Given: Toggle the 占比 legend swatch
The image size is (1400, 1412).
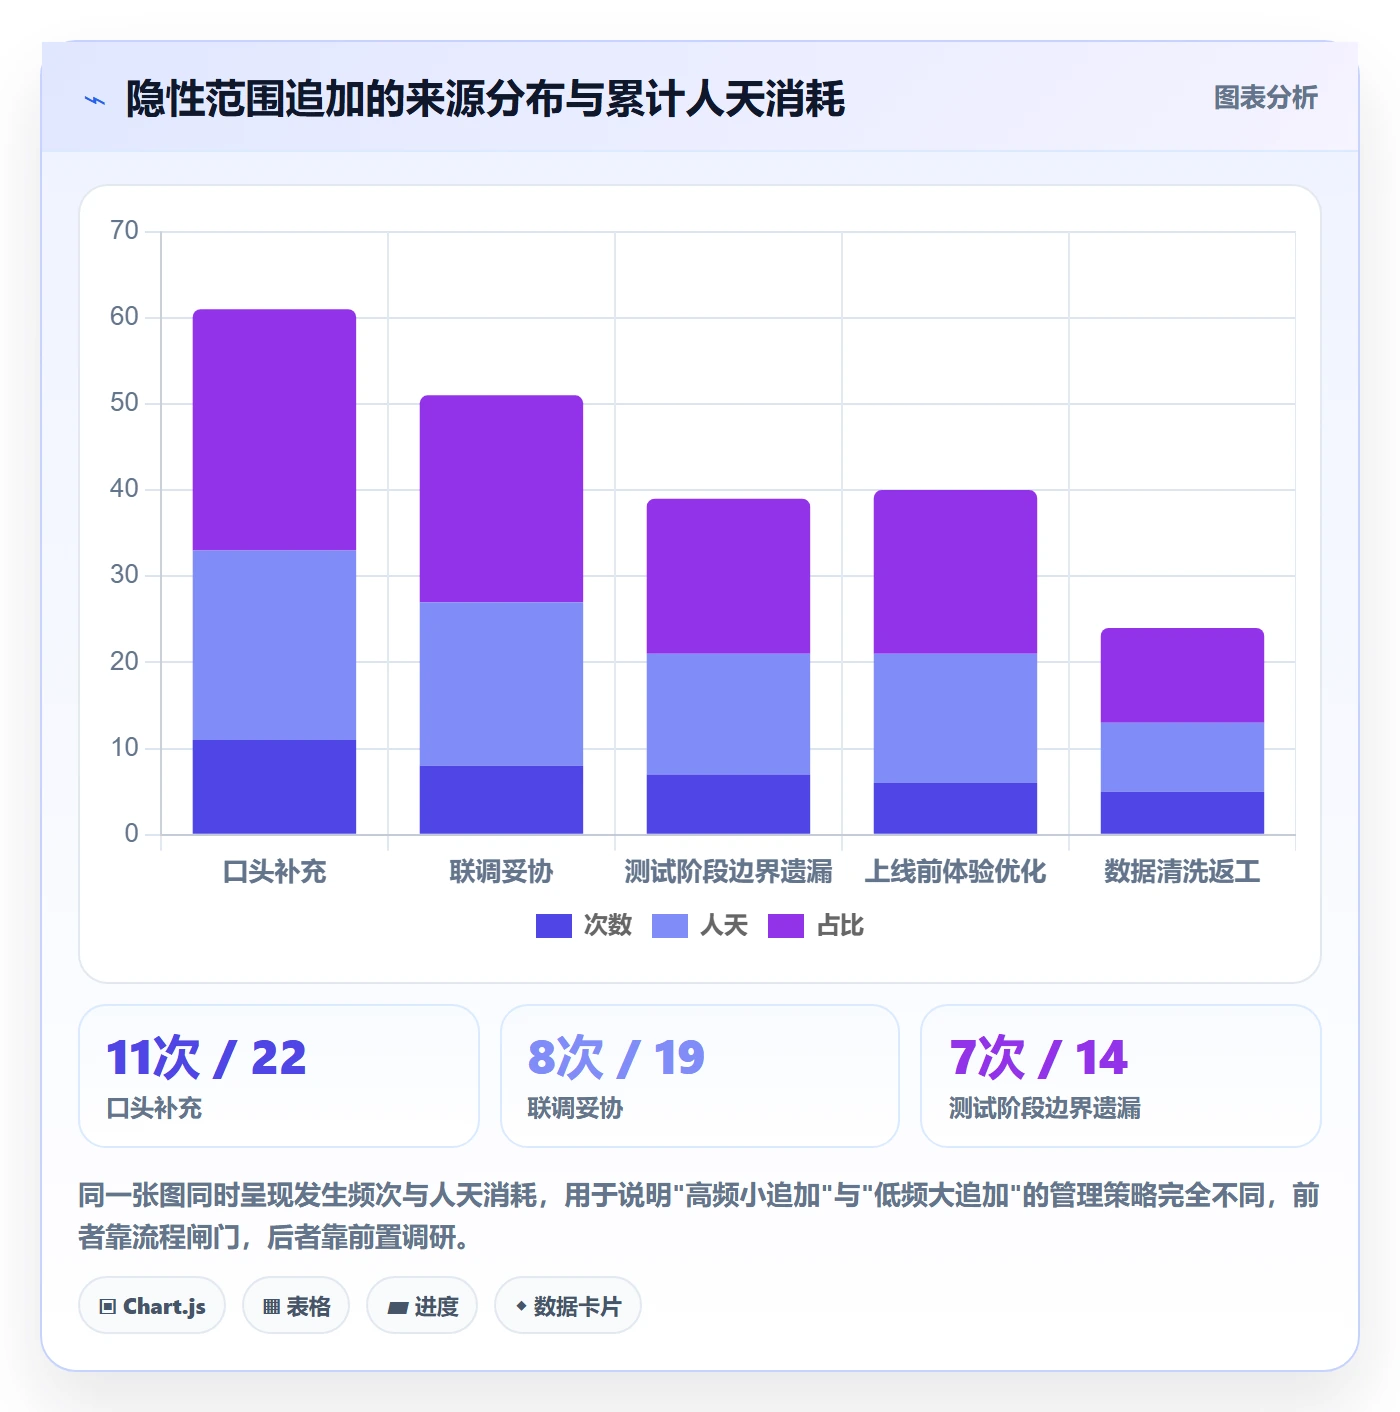Looking at the screenshot, I should pos(785,926).
